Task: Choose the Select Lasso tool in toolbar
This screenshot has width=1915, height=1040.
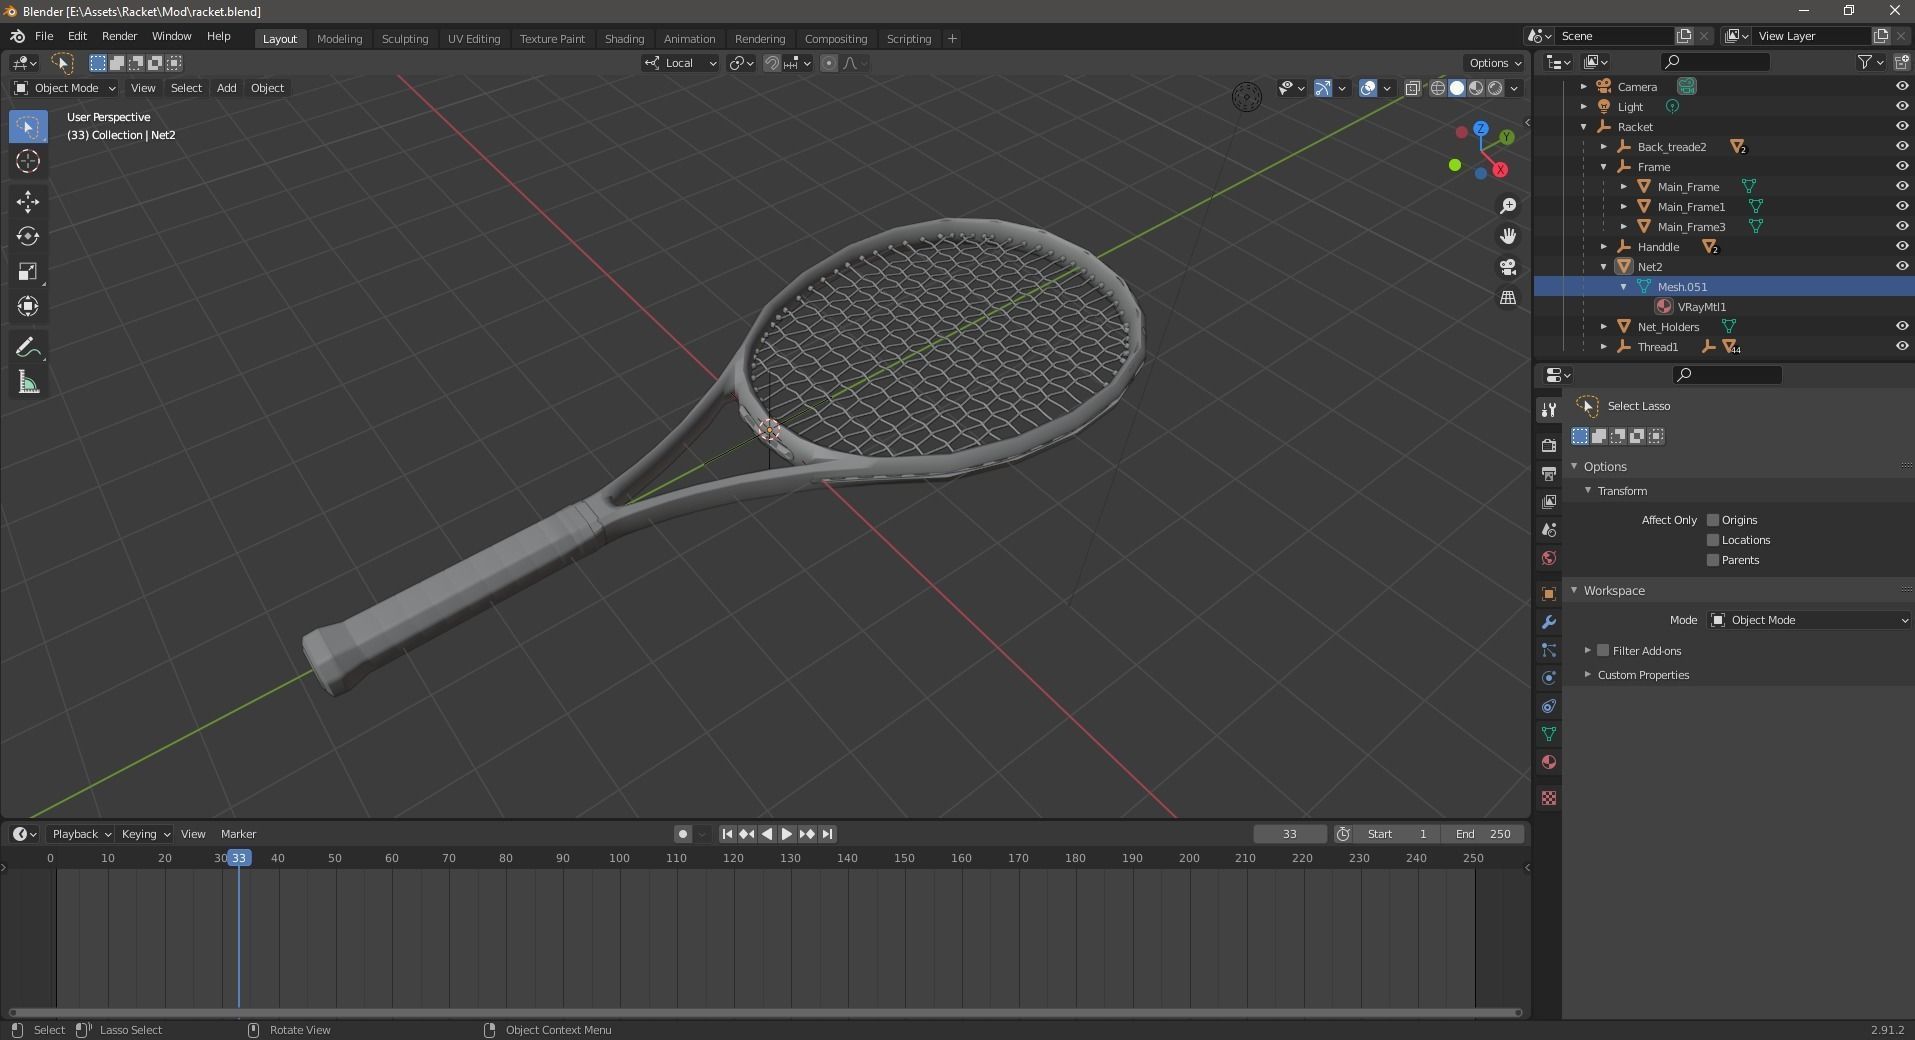Action: click(x=28, y=127)
